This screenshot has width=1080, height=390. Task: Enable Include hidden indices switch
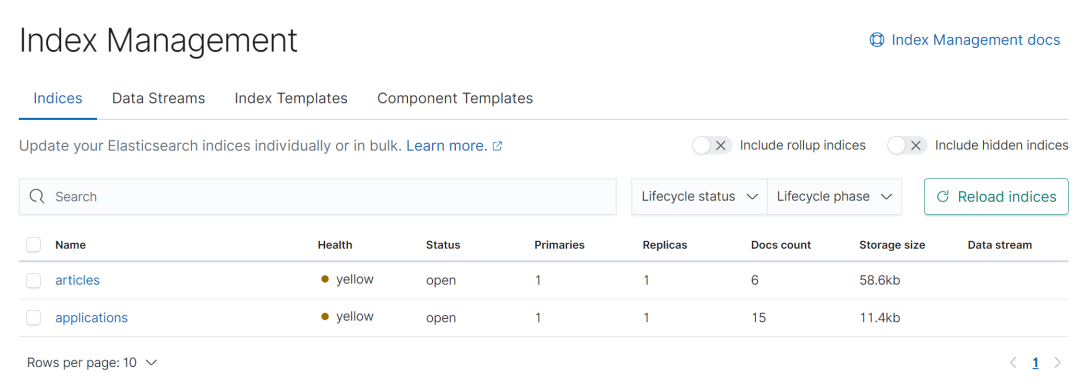(906, 145)
